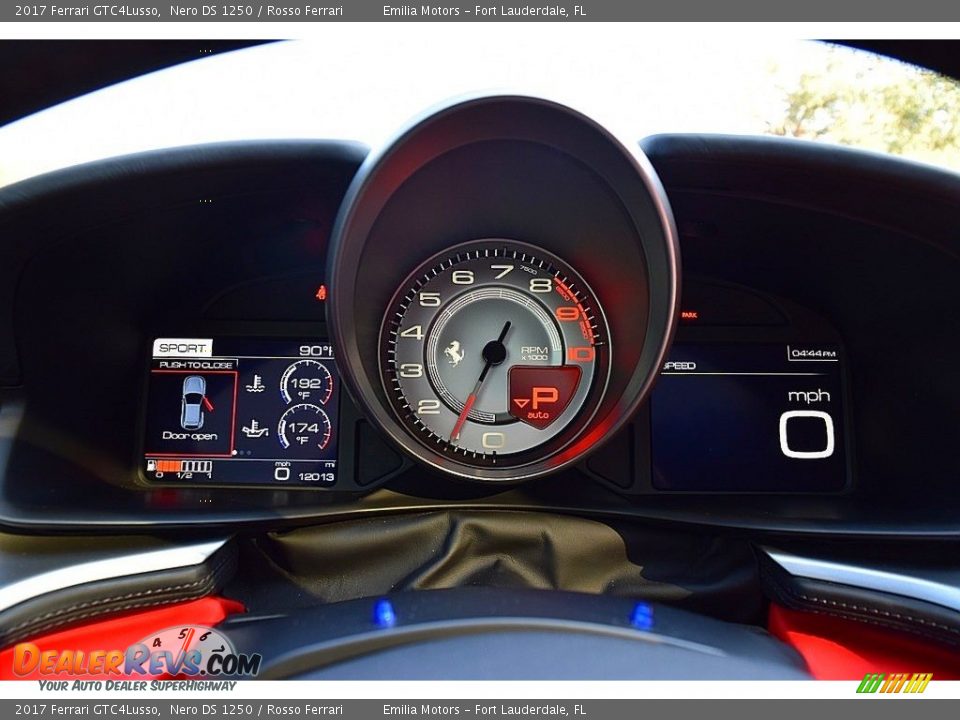Viewport: 960px width, 720px height.
Task: Click the red PARK warning light
Action: (x=689, y=315)
